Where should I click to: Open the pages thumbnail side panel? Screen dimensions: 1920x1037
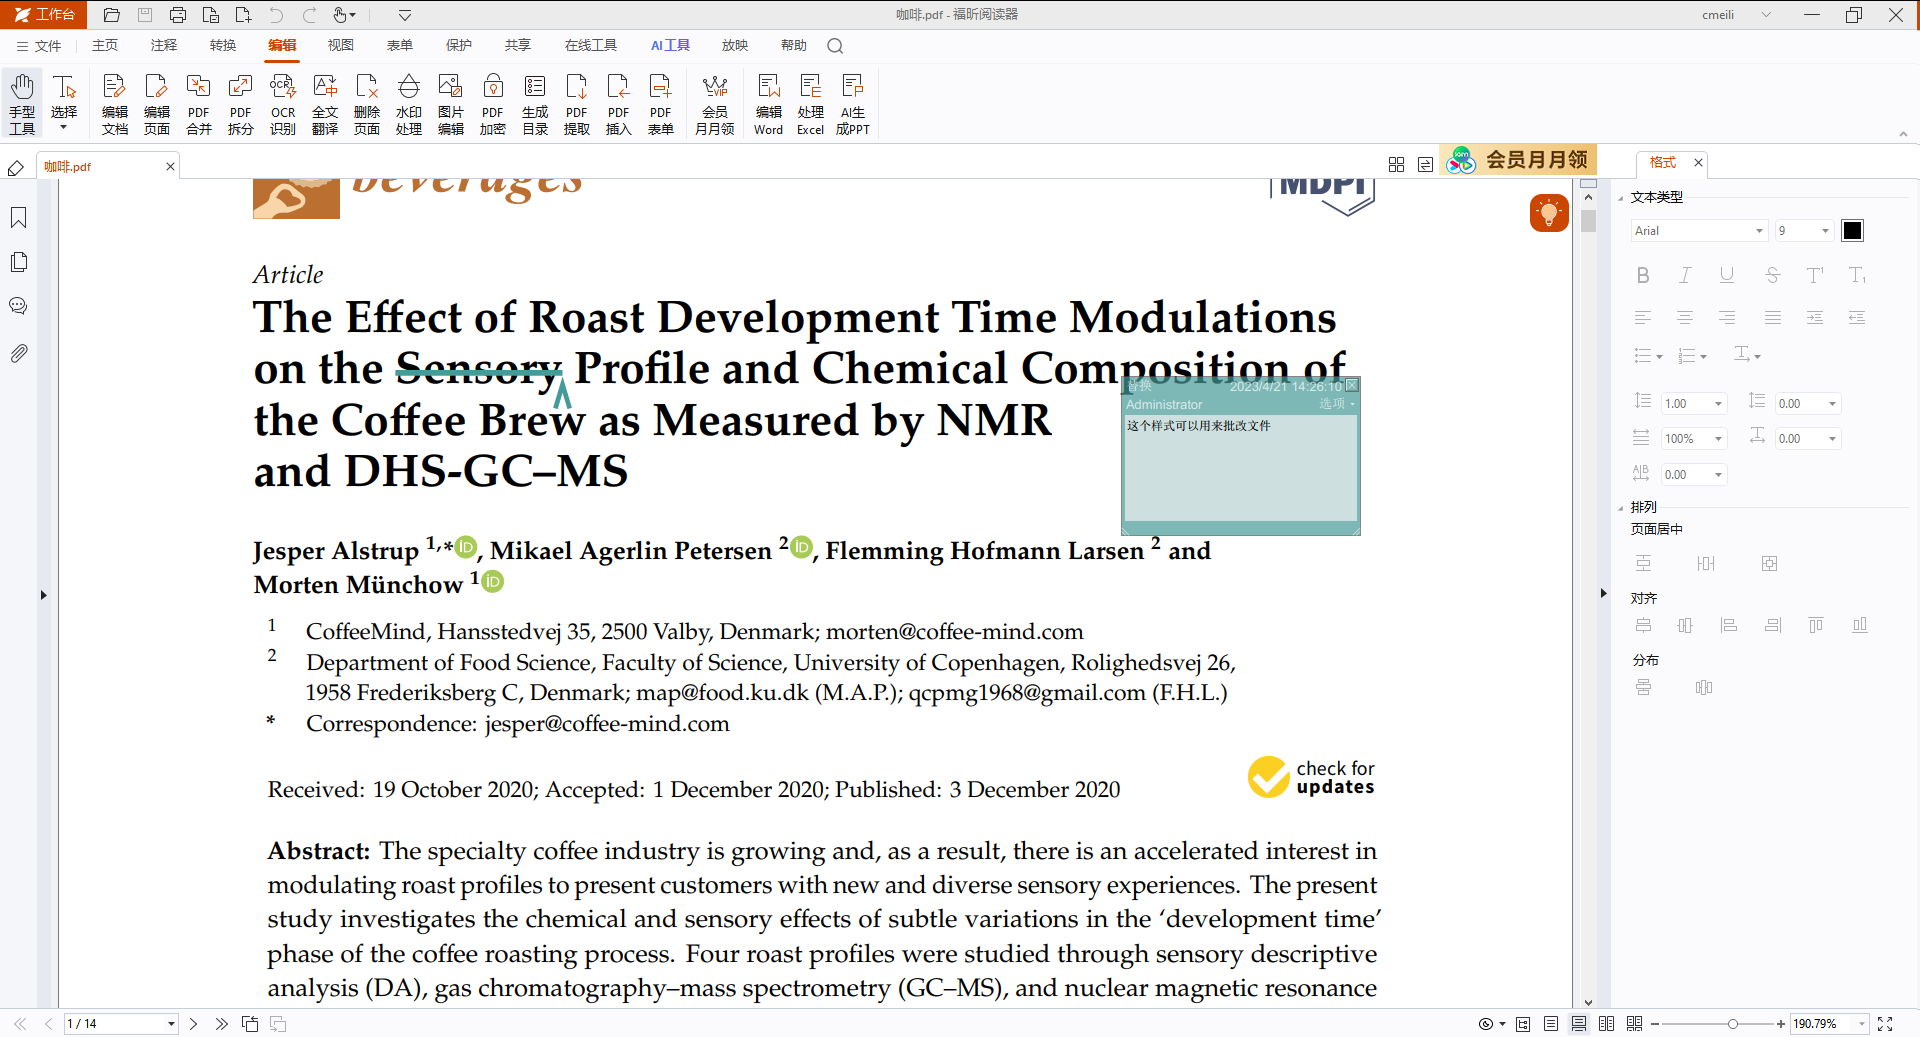pyautogui.click(x=18, y=262)
